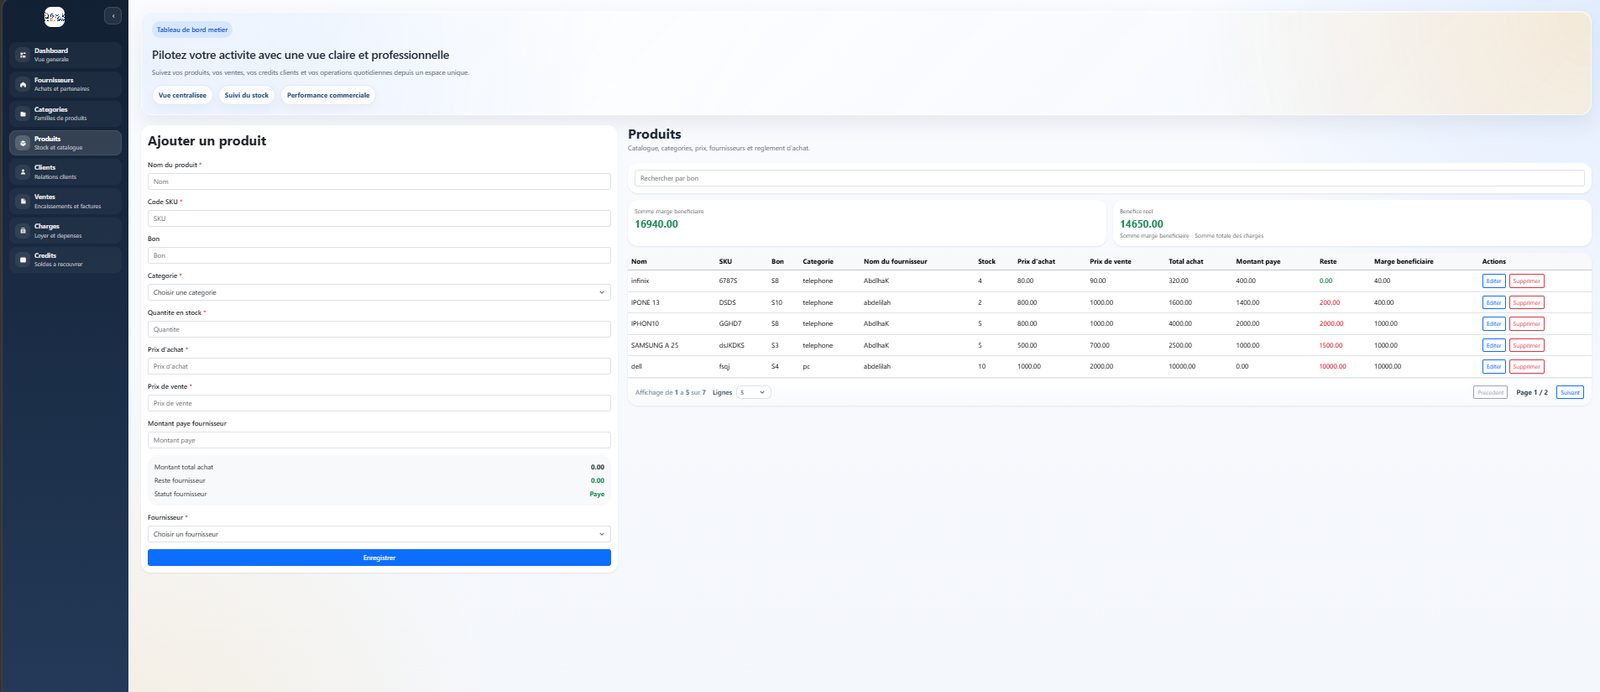Viewport: 1600px width, 692px height.
Task: Click Supprimer for the IPHON10 row
Action: [x=1526, y=324]
